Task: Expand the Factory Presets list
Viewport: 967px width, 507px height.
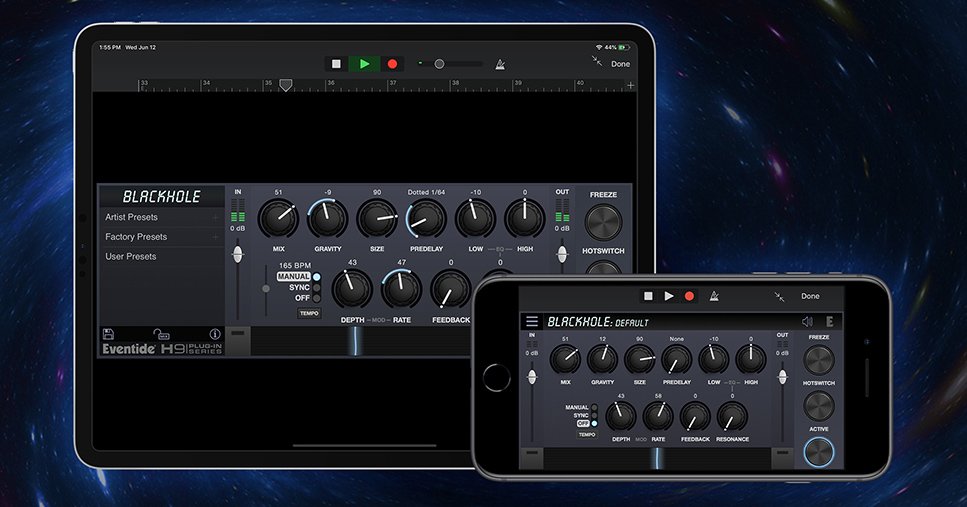Action: pyautogui.click(x=160, y=237)
